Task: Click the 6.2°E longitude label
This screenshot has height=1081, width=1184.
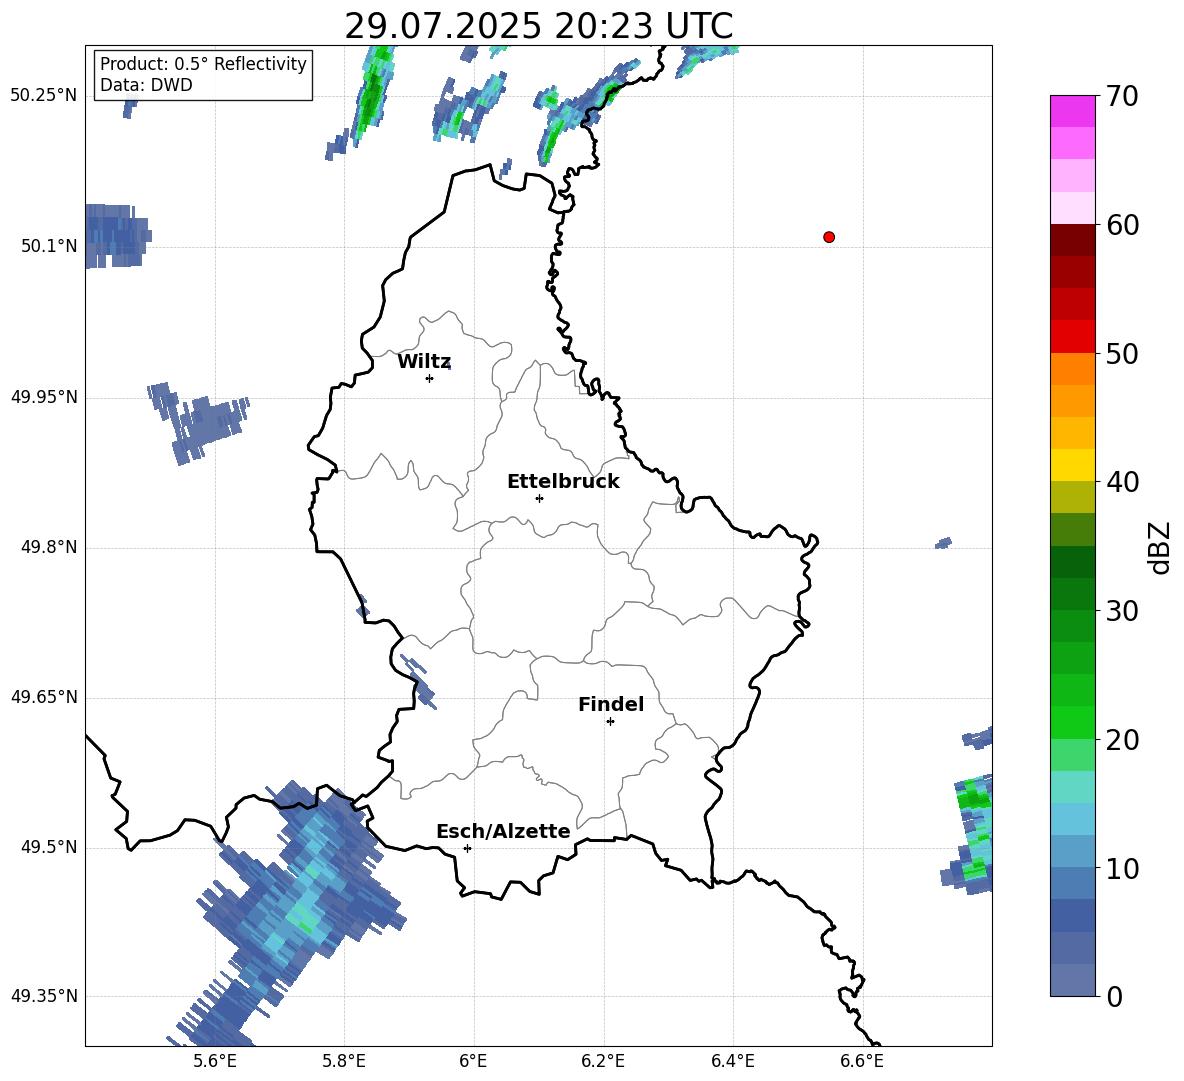Action: tap(603, 1061)
